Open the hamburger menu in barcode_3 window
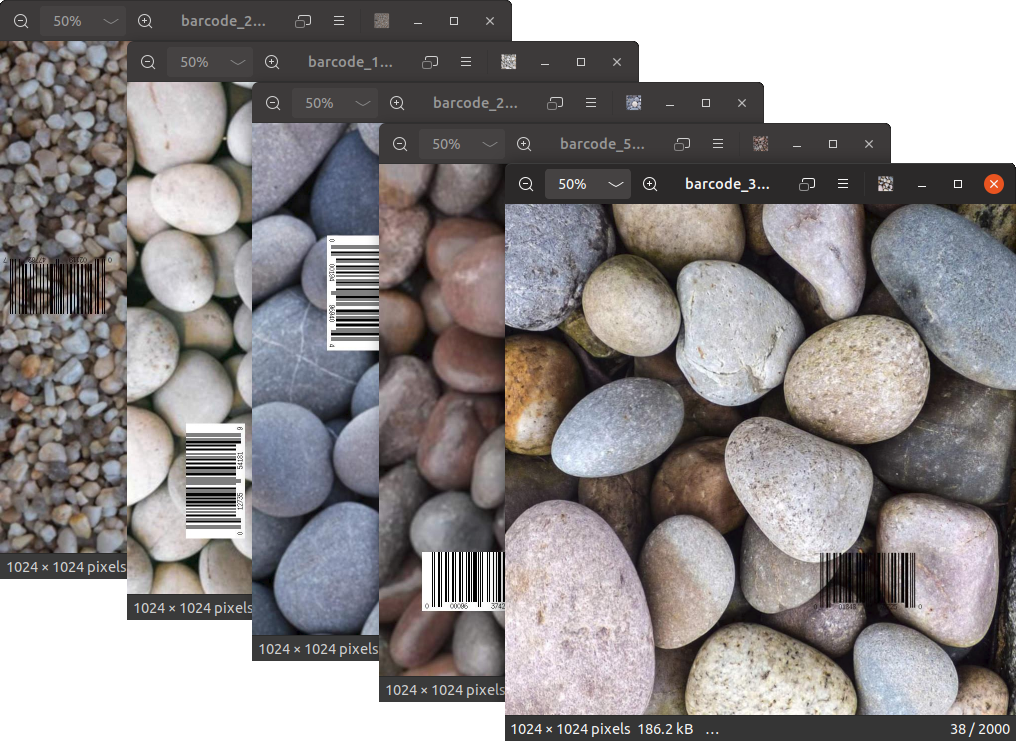This screenshot has width=1016, height=741. 843,184
